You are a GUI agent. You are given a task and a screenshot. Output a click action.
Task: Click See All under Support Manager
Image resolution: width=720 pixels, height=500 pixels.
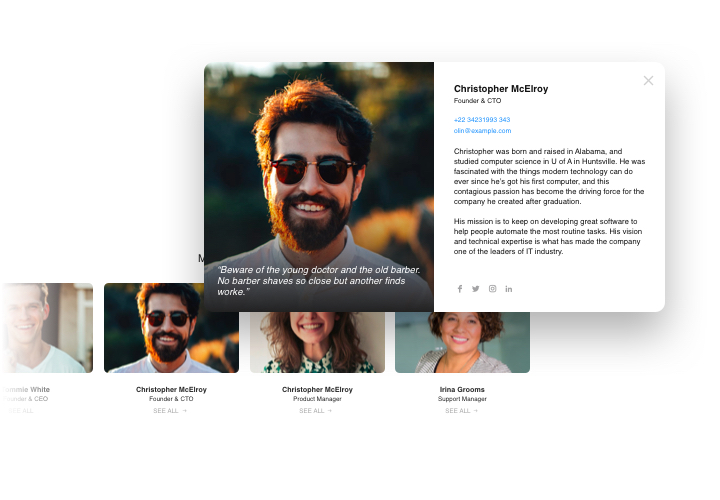(x=462, y=410)
